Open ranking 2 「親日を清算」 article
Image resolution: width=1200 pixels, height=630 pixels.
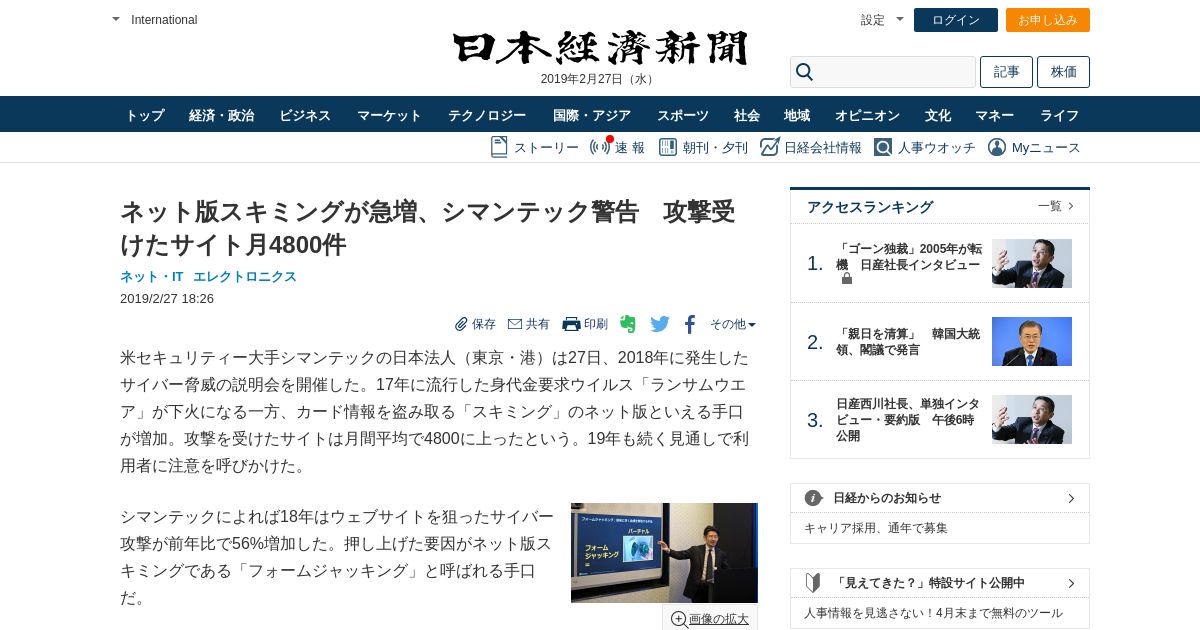point(909,342)
